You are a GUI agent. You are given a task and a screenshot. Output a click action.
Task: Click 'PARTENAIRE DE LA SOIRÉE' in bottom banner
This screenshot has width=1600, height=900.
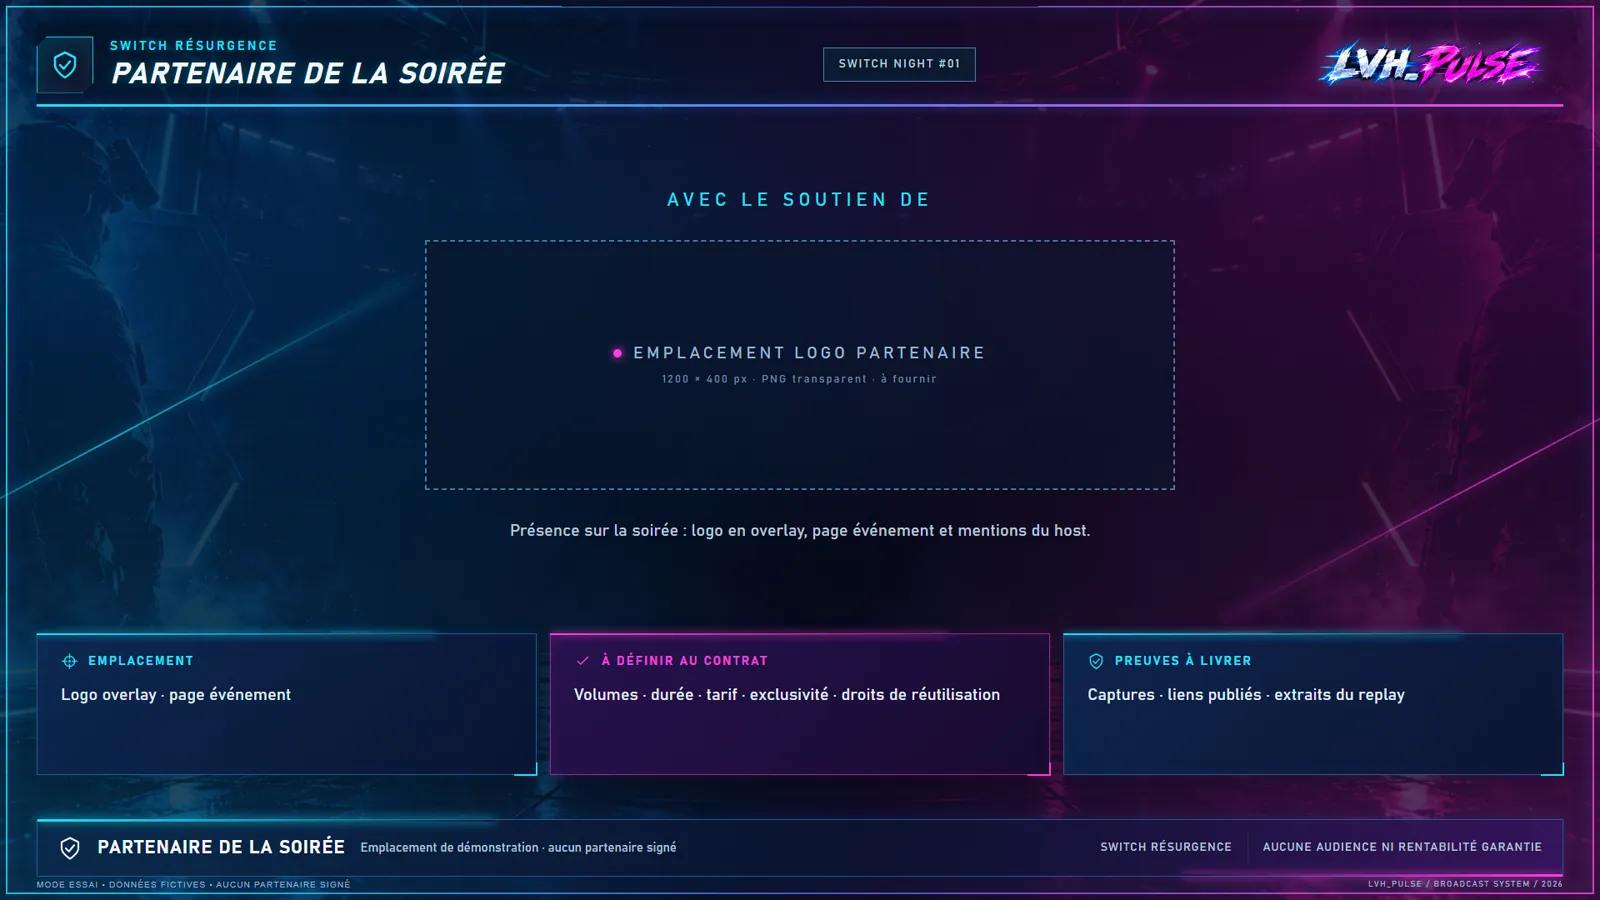pyautogui.click(x=221, y=847)
